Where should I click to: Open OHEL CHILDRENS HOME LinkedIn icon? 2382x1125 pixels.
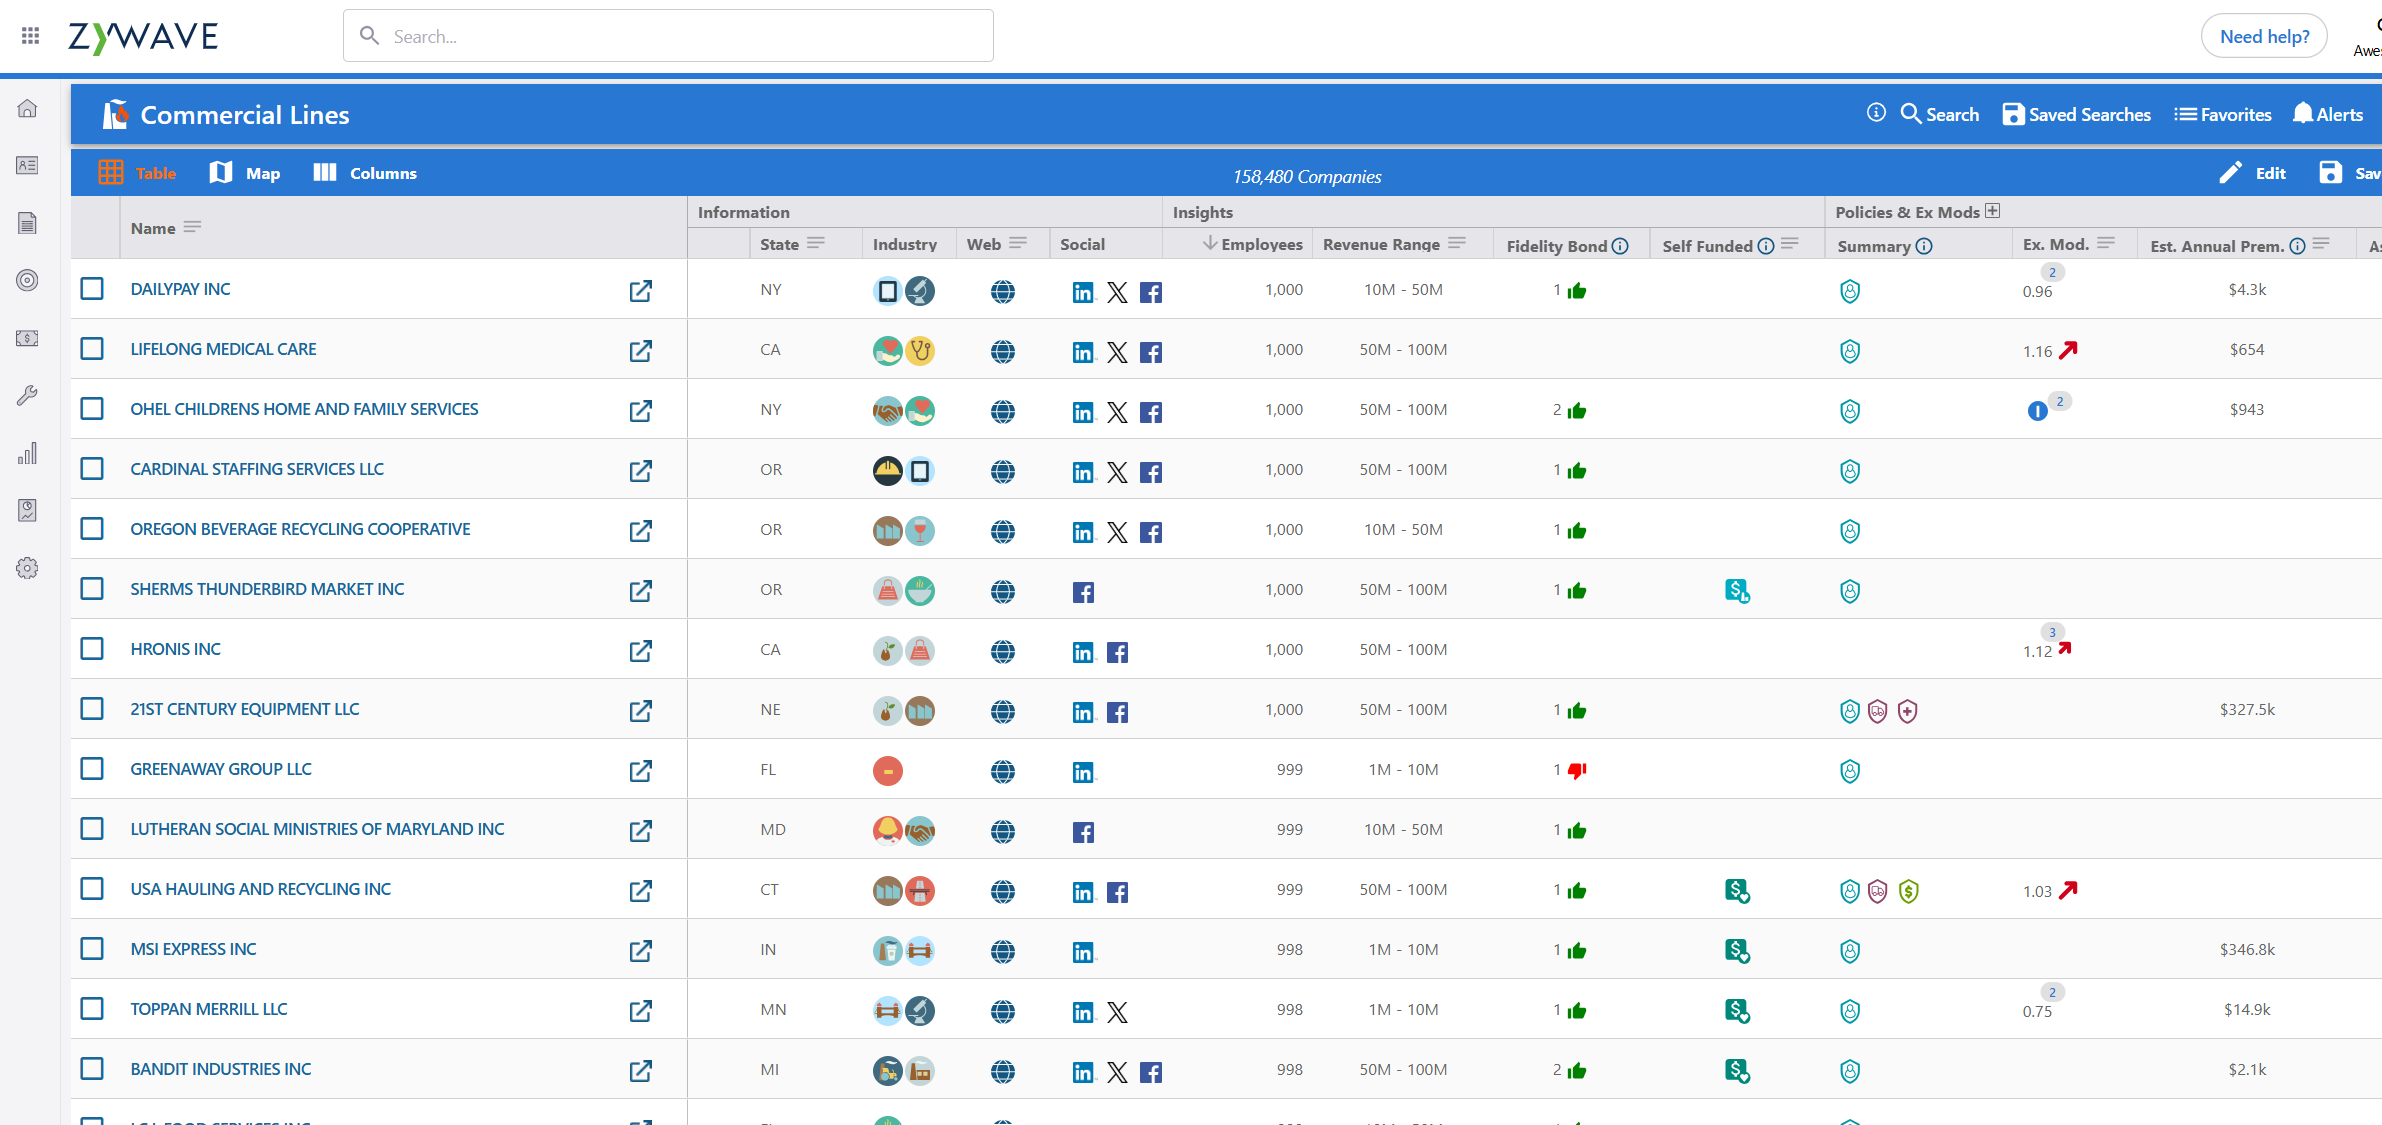(x=1082, y=412)
